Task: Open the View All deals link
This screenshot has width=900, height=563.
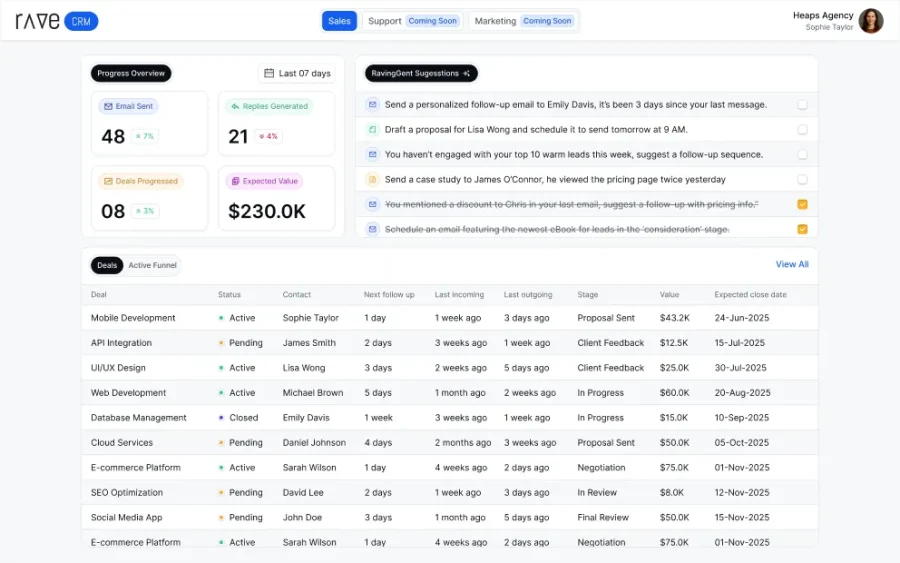Action: pyautogui.click(x=792, y=264)
